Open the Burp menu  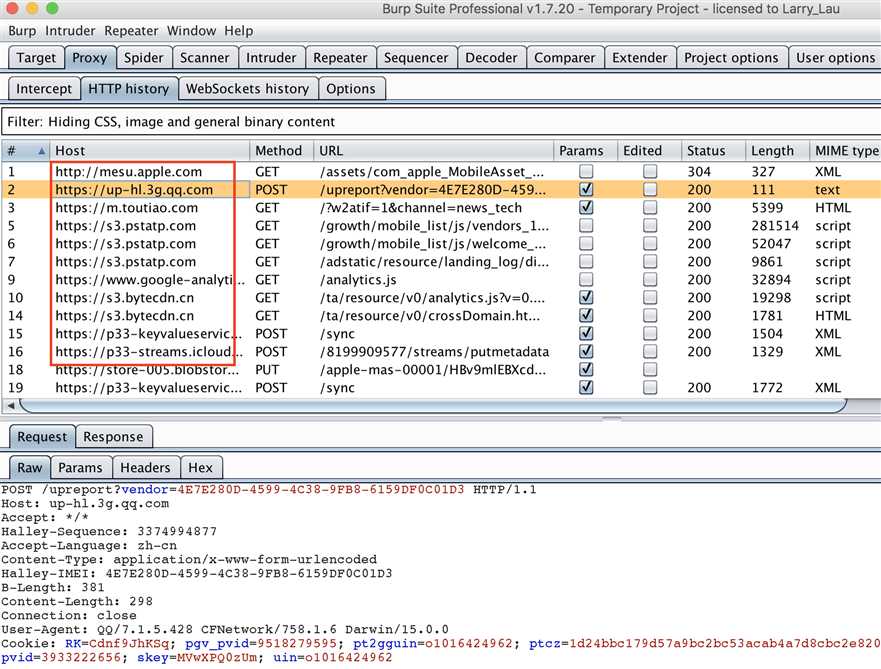tap(22, 31)
